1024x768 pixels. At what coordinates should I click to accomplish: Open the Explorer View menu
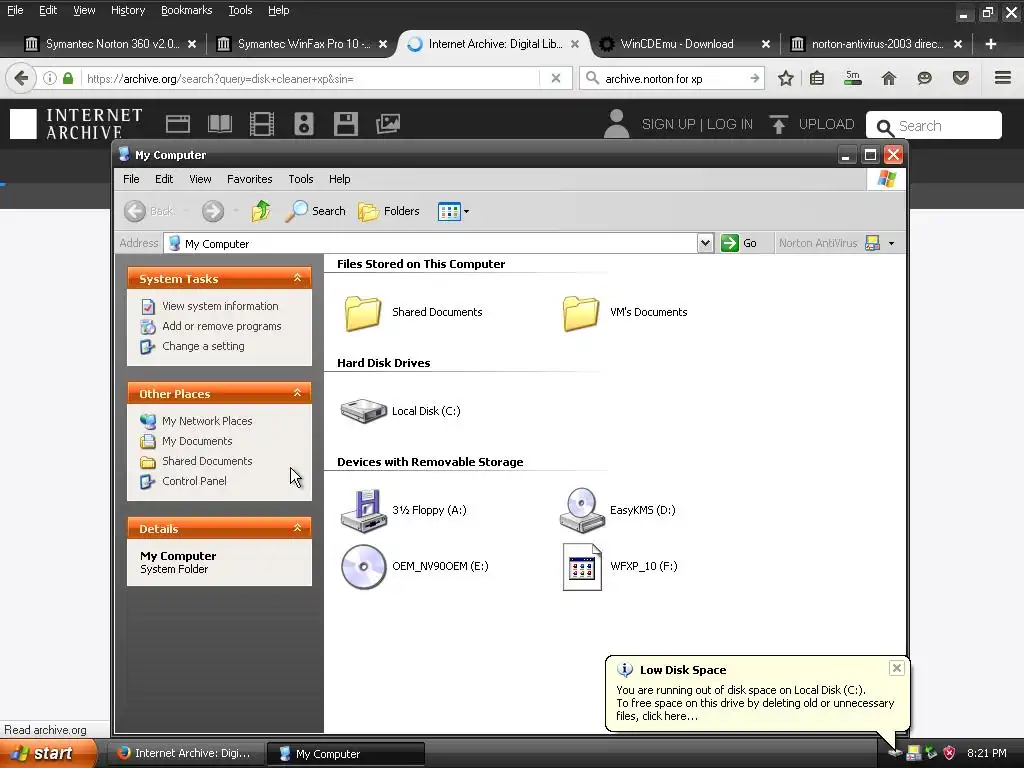point(200,179)
